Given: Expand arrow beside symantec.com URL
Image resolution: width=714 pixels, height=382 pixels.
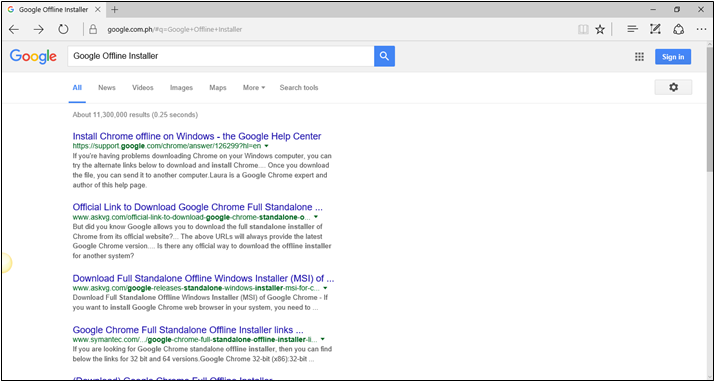Looking at the screenshot, I should pos(322,340).
